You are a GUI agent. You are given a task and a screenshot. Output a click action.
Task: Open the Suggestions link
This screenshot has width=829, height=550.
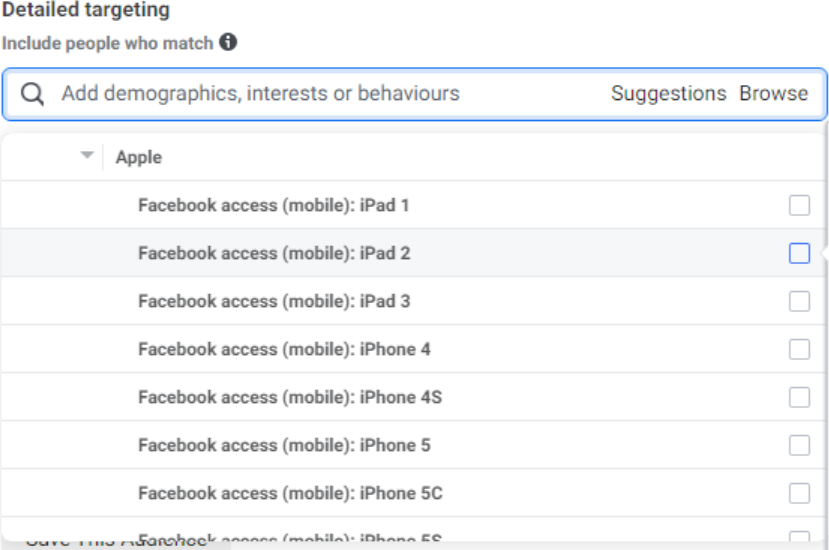[668, 94]
